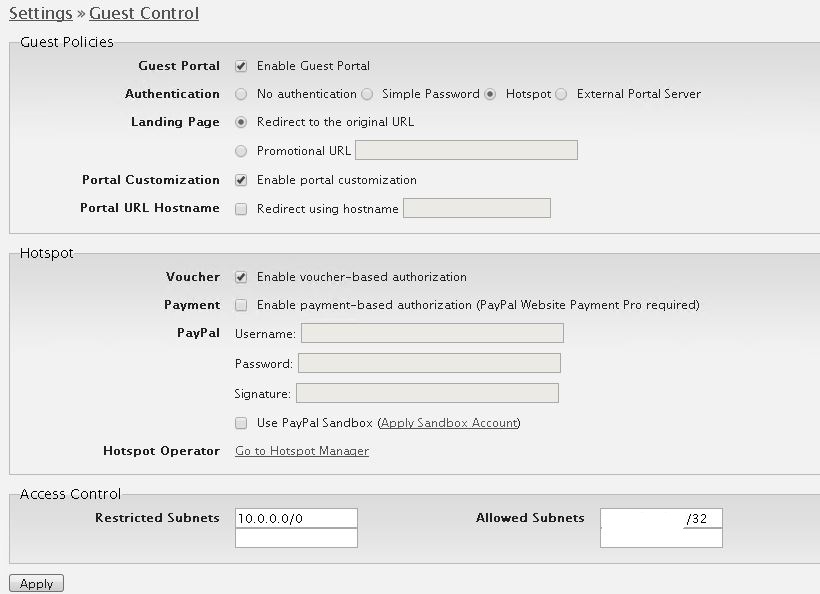
Task: Select the Hotspot authentication radio button
Action: (x=490, y=94)
